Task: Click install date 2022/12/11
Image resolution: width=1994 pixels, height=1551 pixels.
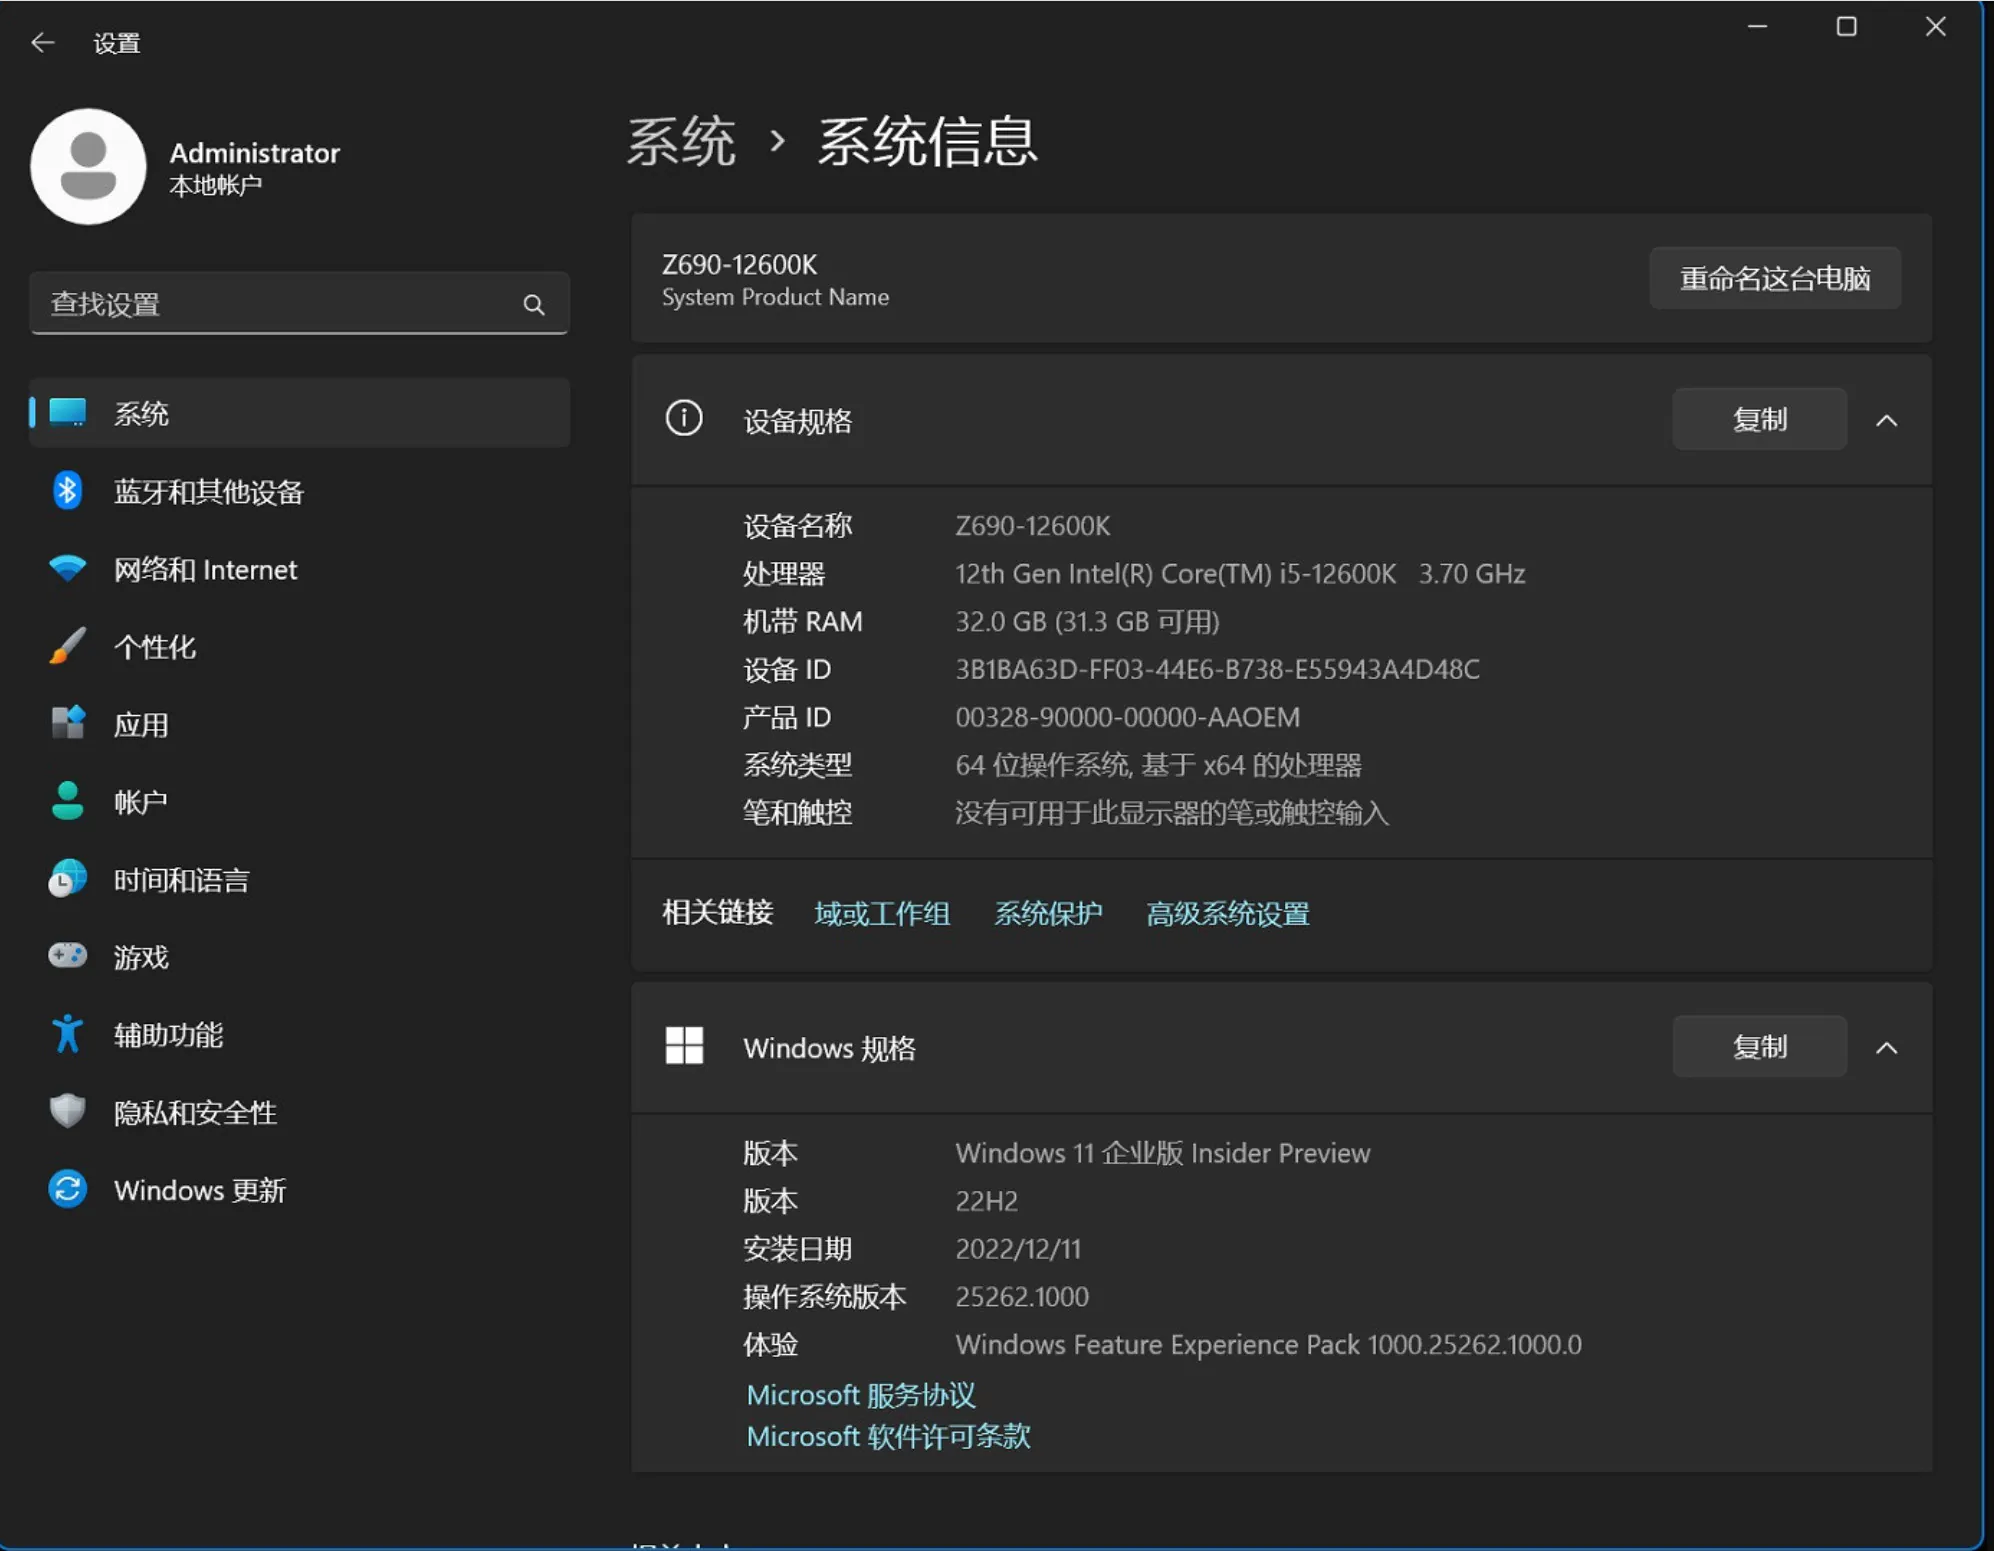Action: tap(1018, 1248)
